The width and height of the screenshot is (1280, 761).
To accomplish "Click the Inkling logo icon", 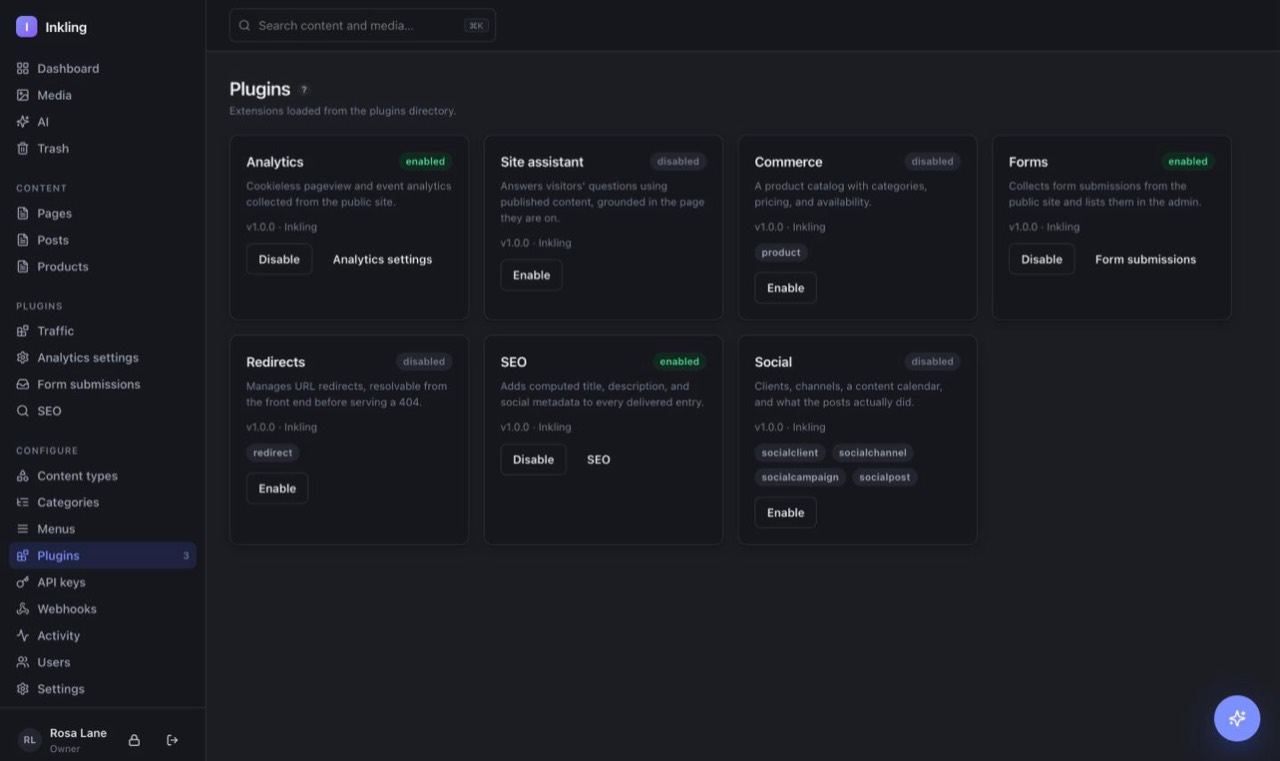I will coord(26,27).
